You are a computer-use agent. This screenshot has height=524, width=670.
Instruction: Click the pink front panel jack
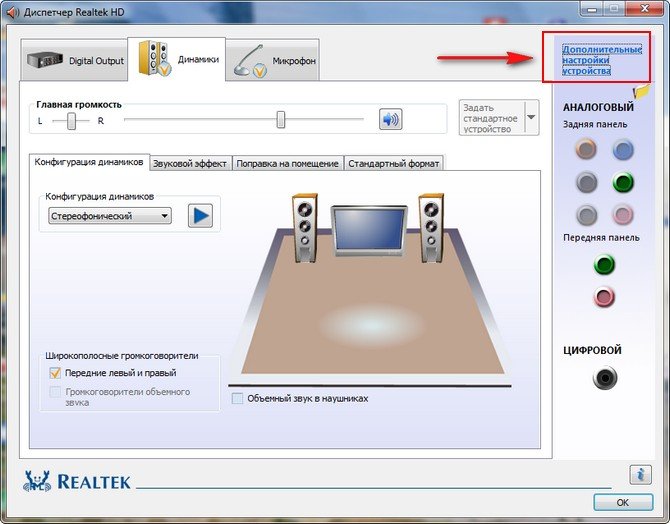(604, 297)
